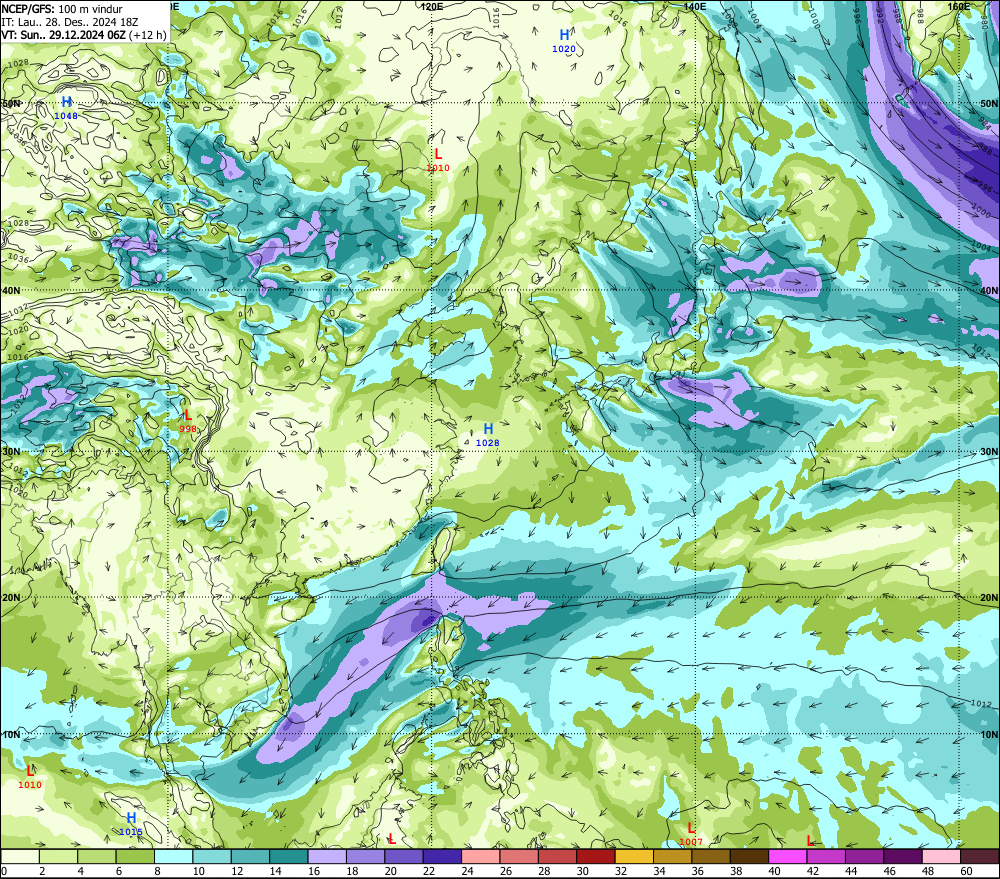The width and height of the screenshot is (1000, 879).
Task: Click the valid time 'VT: Sun.. 29.12.2024 06Z'
Action: pos(63,35)
